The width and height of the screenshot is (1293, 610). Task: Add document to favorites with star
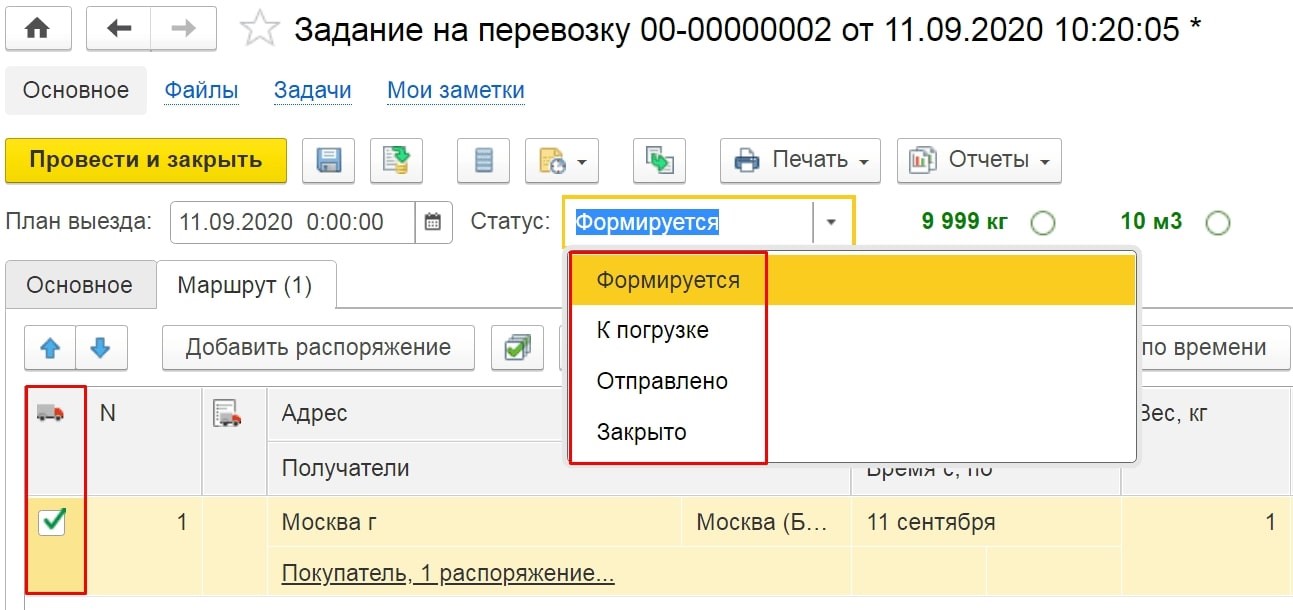260,30
